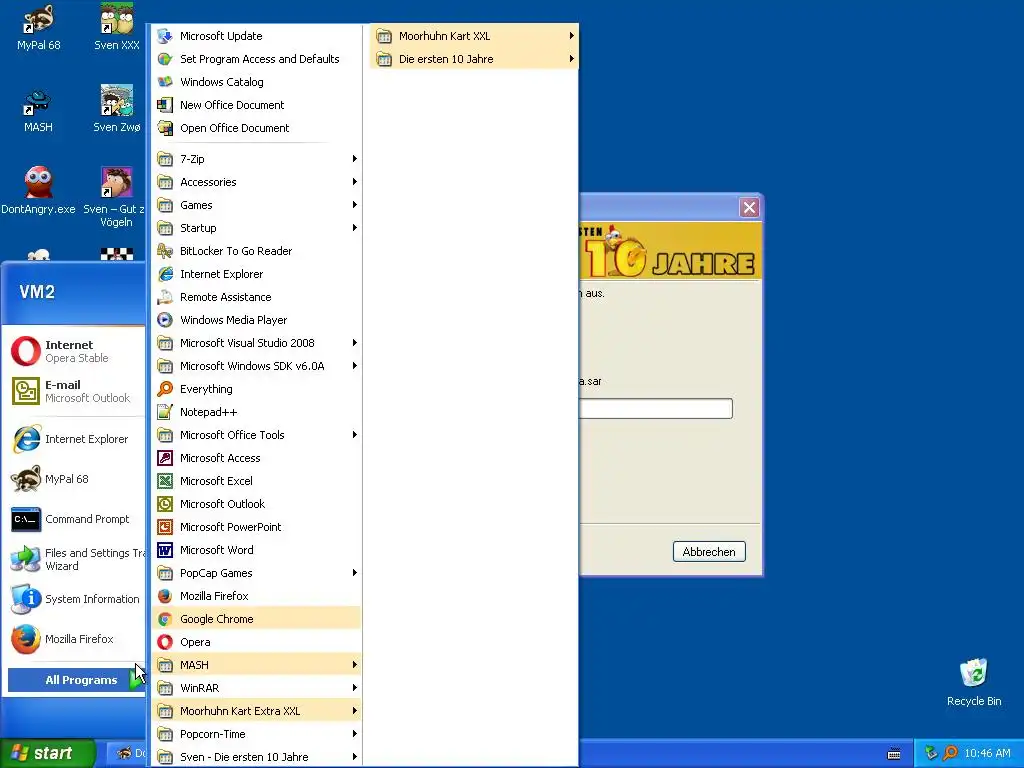
Task: Open E-mail Microsoft Outlook pinned entry
Action: point(75,391)
